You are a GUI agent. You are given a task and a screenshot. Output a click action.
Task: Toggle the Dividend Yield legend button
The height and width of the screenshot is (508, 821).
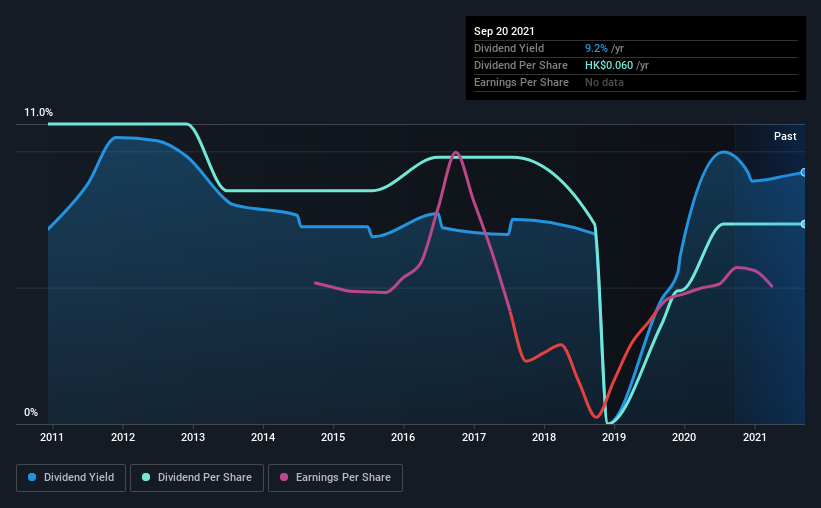tap(71, 478)
